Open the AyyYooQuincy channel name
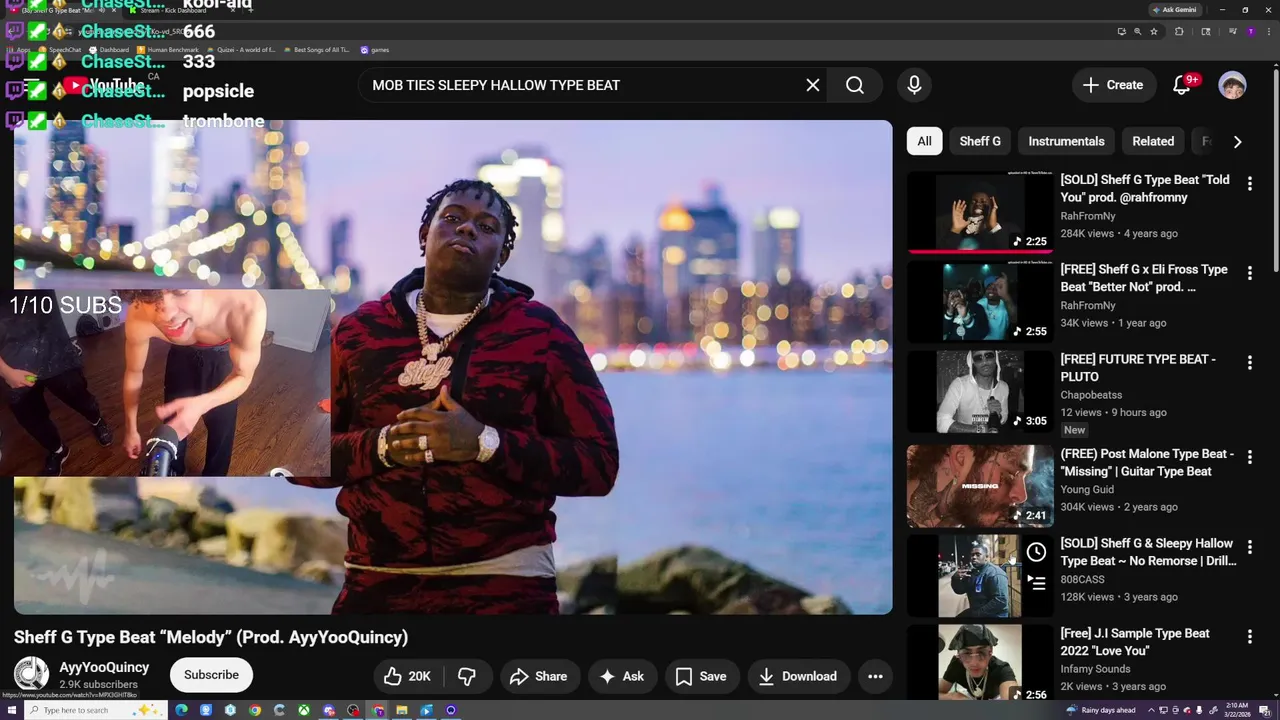Viewport: 1280px width, 720px height. [104, 667]
